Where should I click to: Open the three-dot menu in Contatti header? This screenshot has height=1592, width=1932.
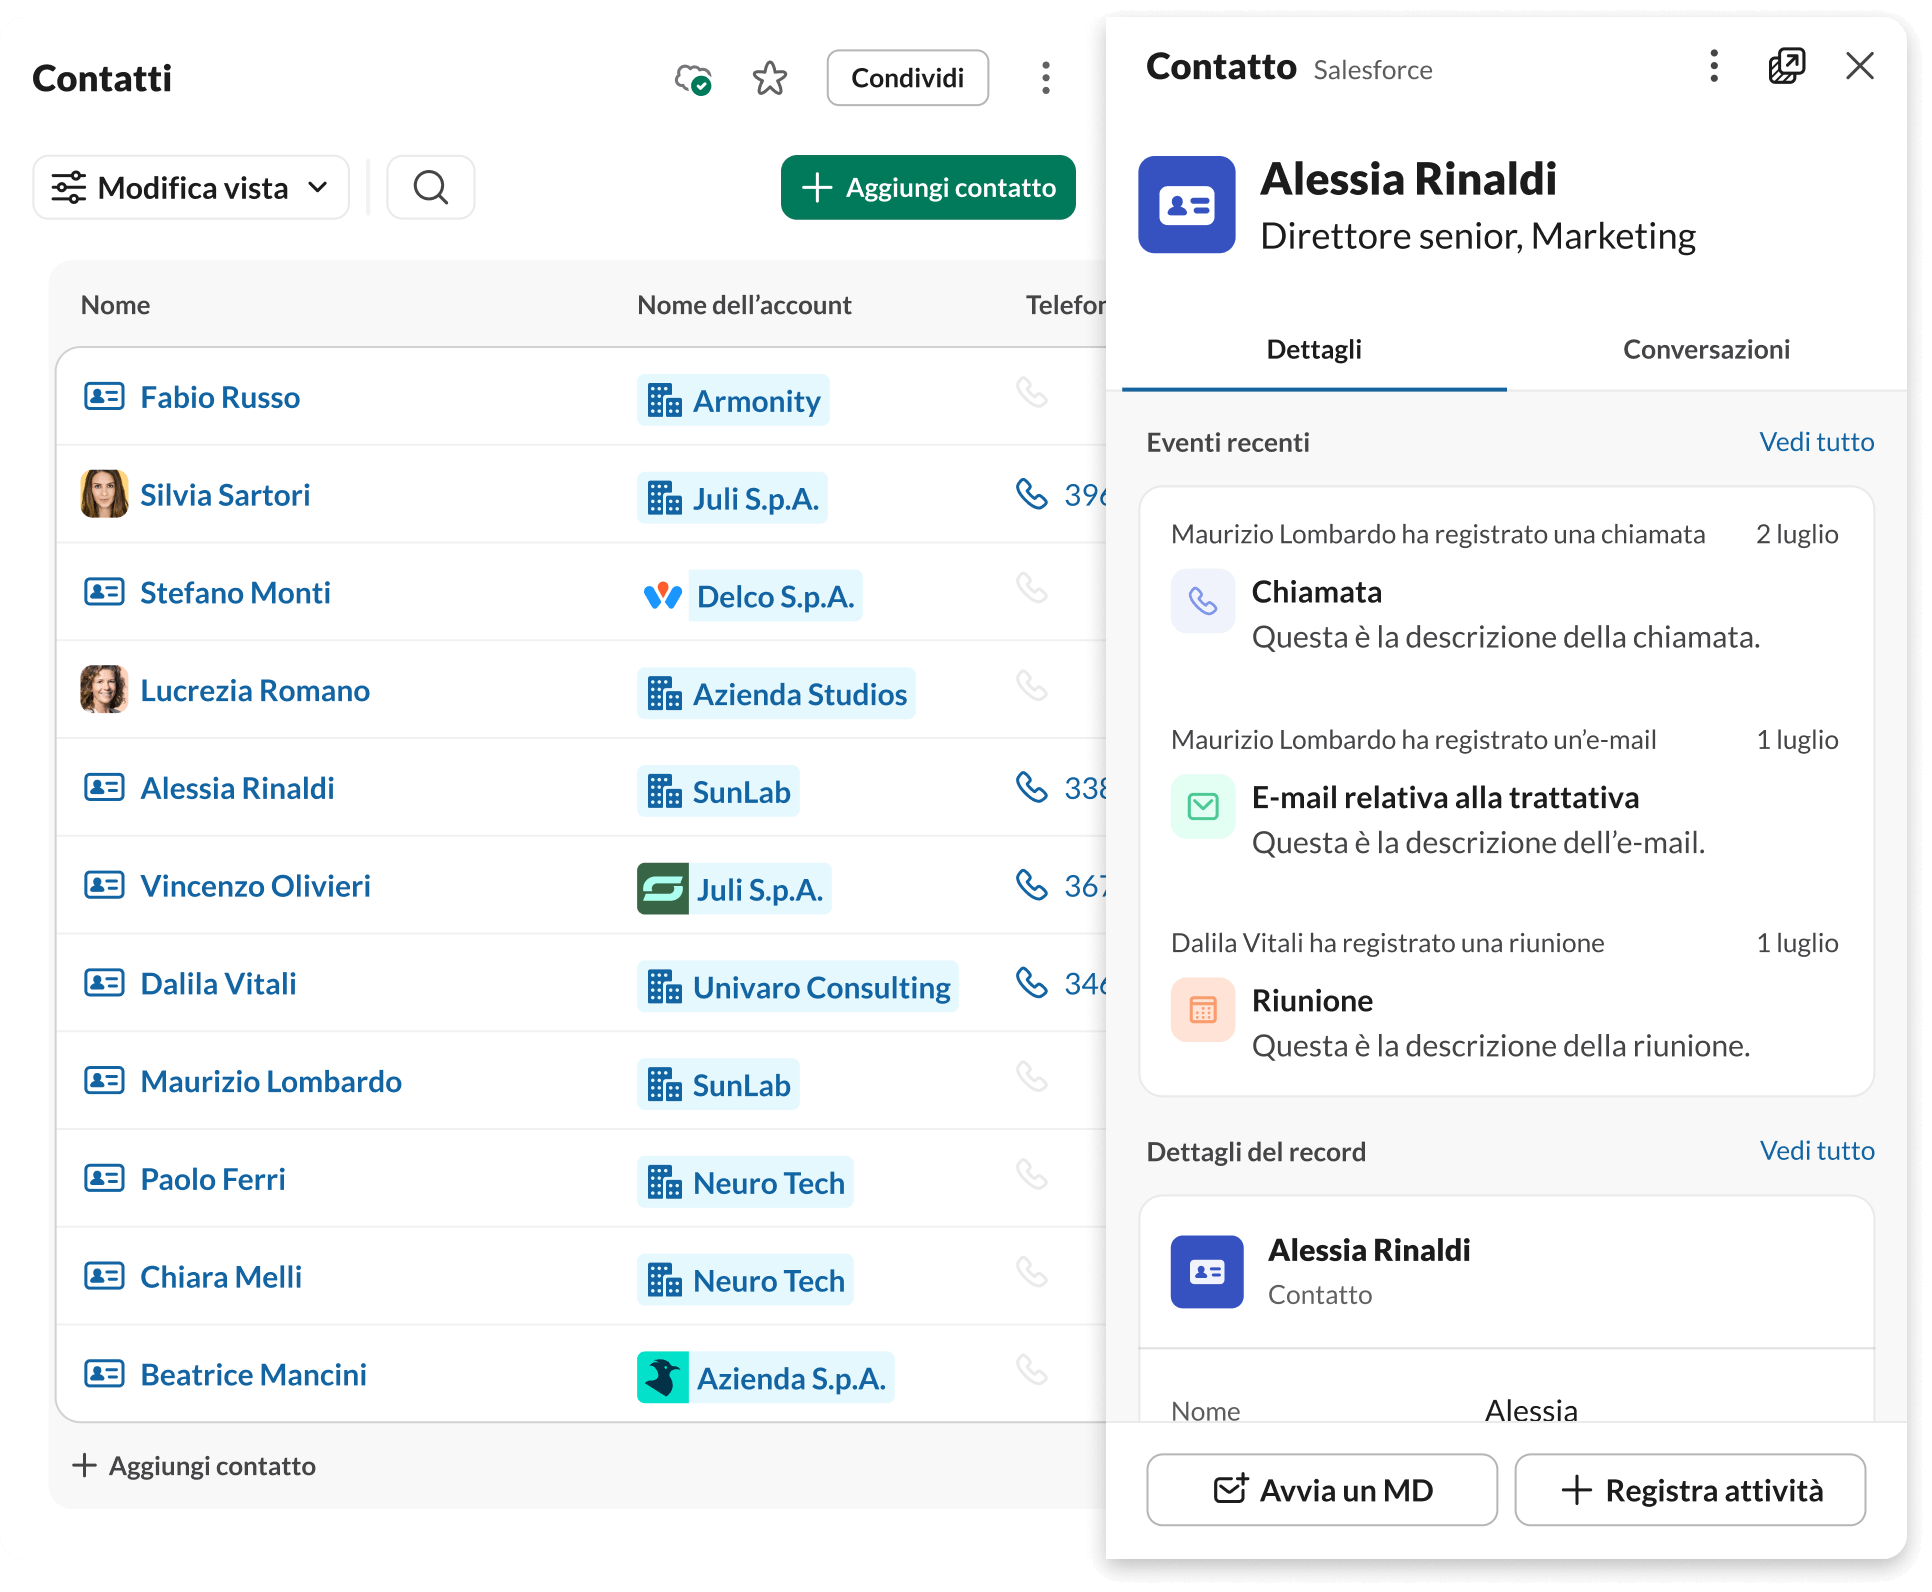(x=1045, y=77)
